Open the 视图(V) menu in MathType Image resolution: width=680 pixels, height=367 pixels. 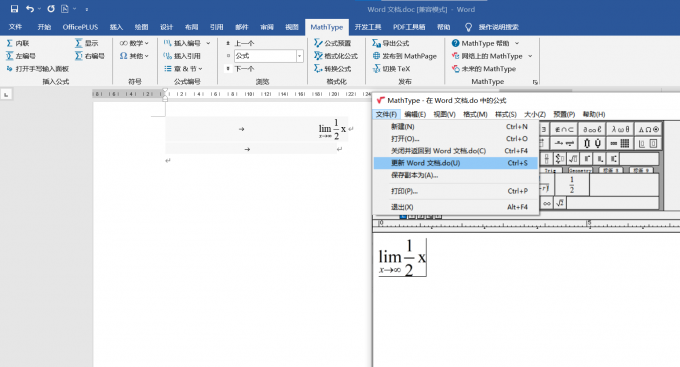coord(445,114)
